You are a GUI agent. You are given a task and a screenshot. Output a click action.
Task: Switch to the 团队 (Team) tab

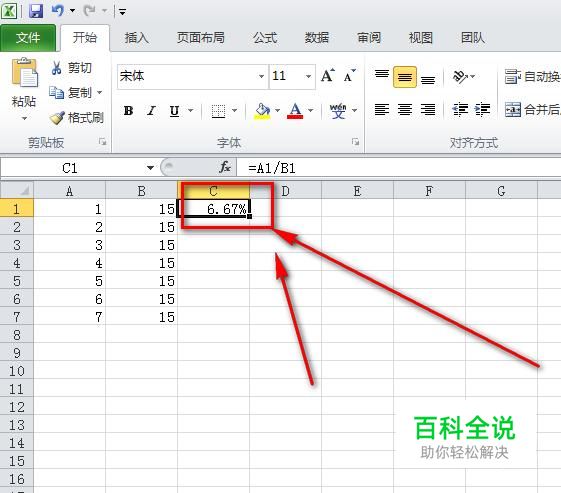[x=473, y=38]
